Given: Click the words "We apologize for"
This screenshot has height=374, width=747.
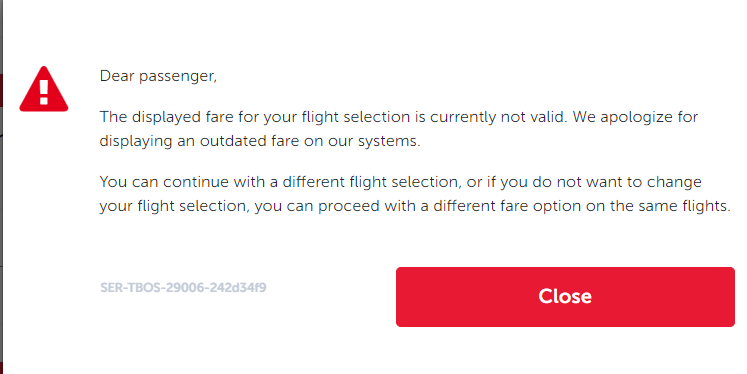Looking at the screenshot, I should coord(636,117).
